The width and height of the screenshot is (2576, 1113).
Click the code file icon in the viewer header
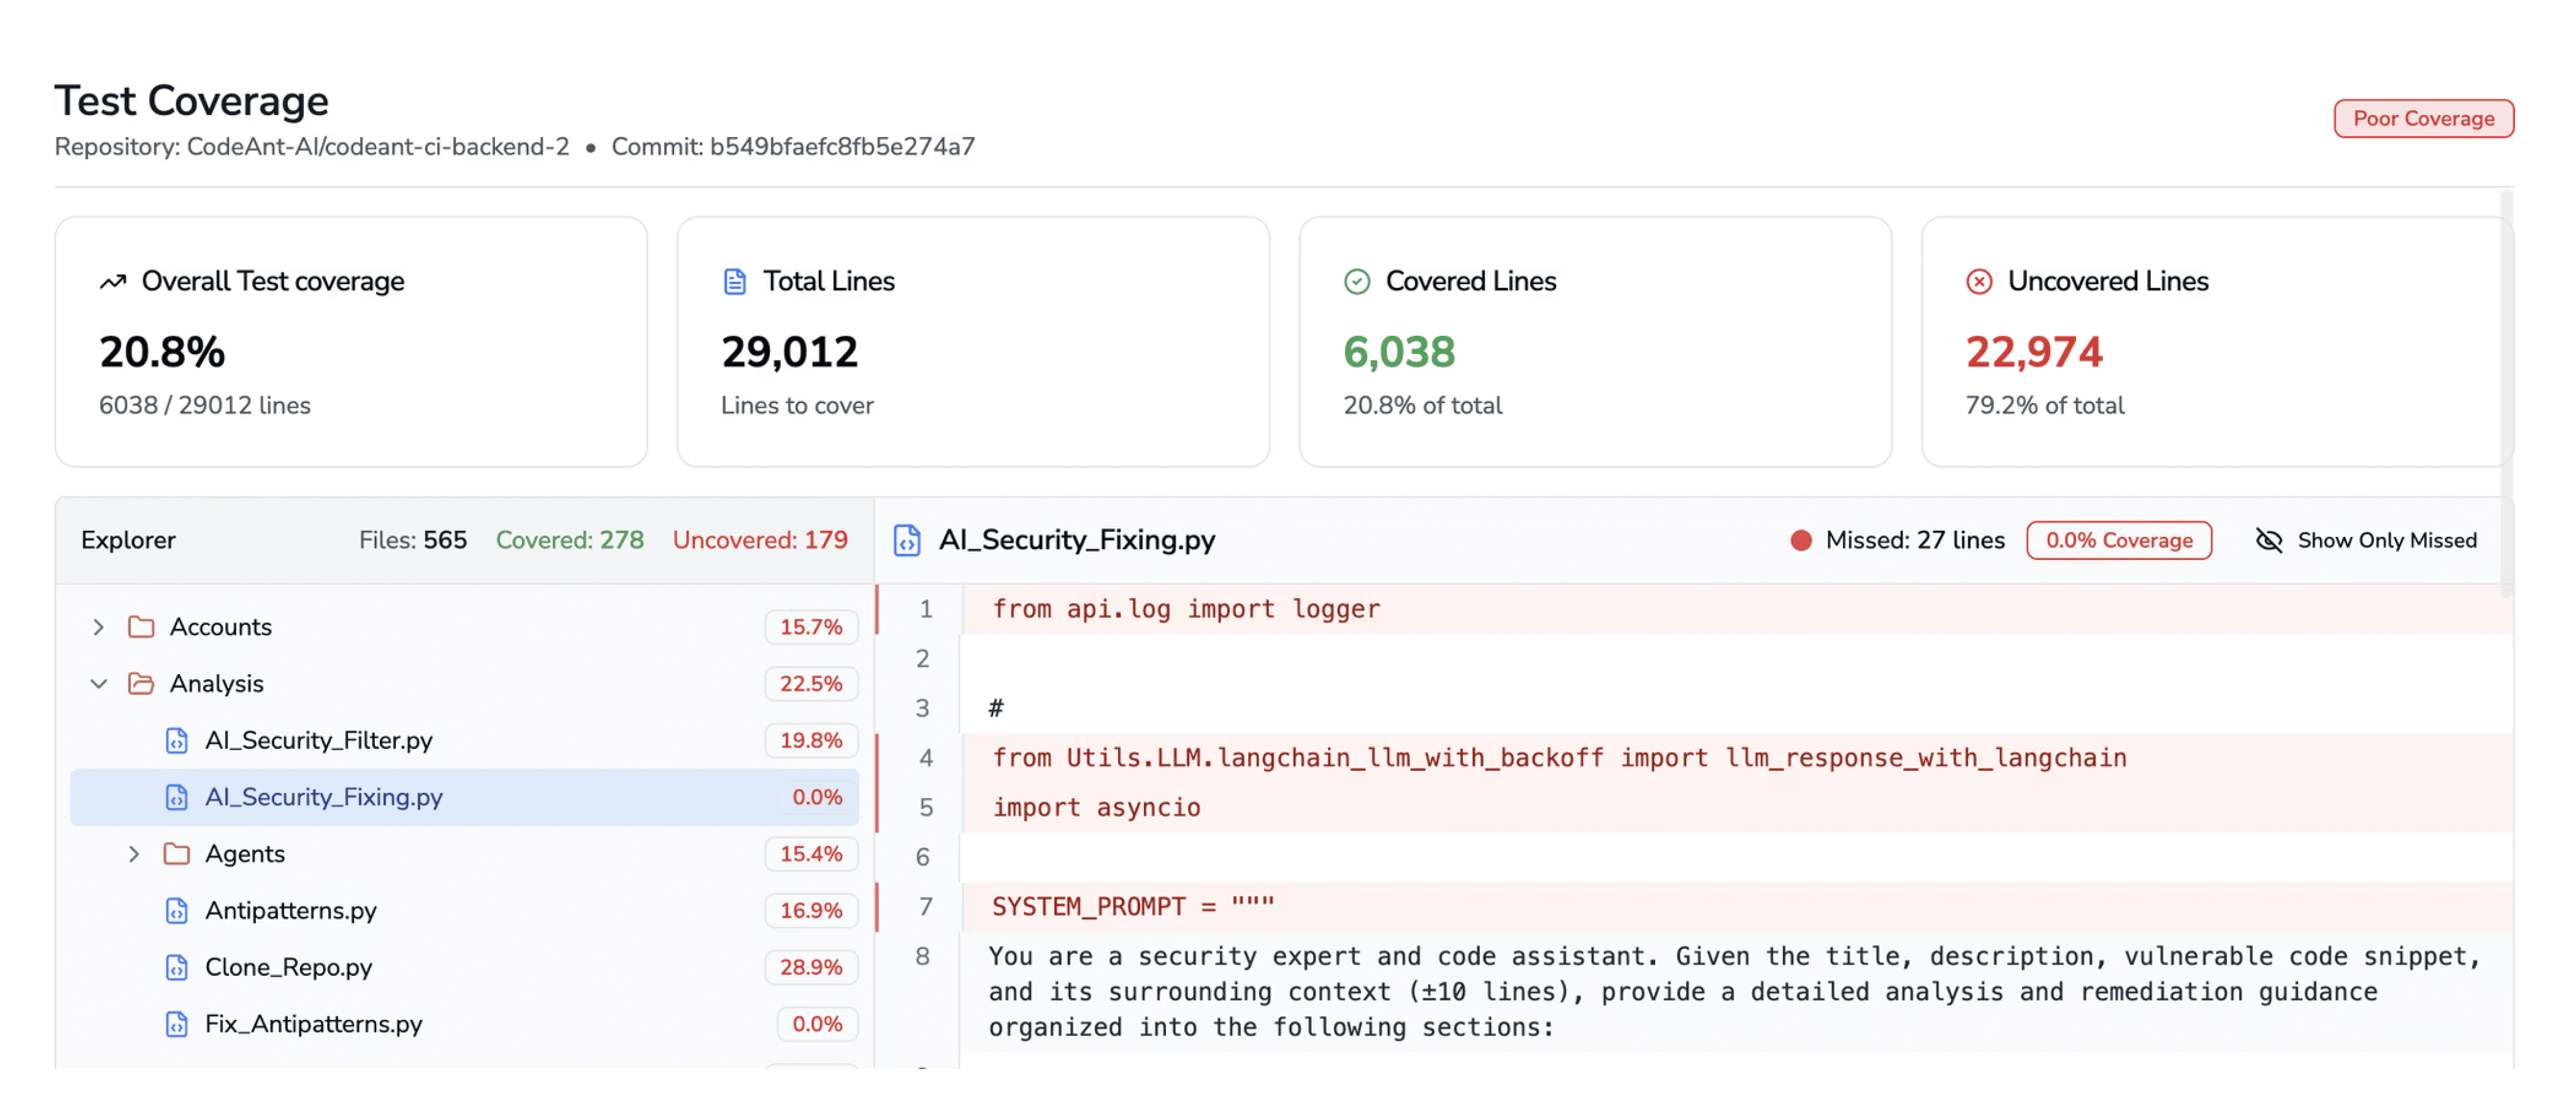click(x=907, y=540)
